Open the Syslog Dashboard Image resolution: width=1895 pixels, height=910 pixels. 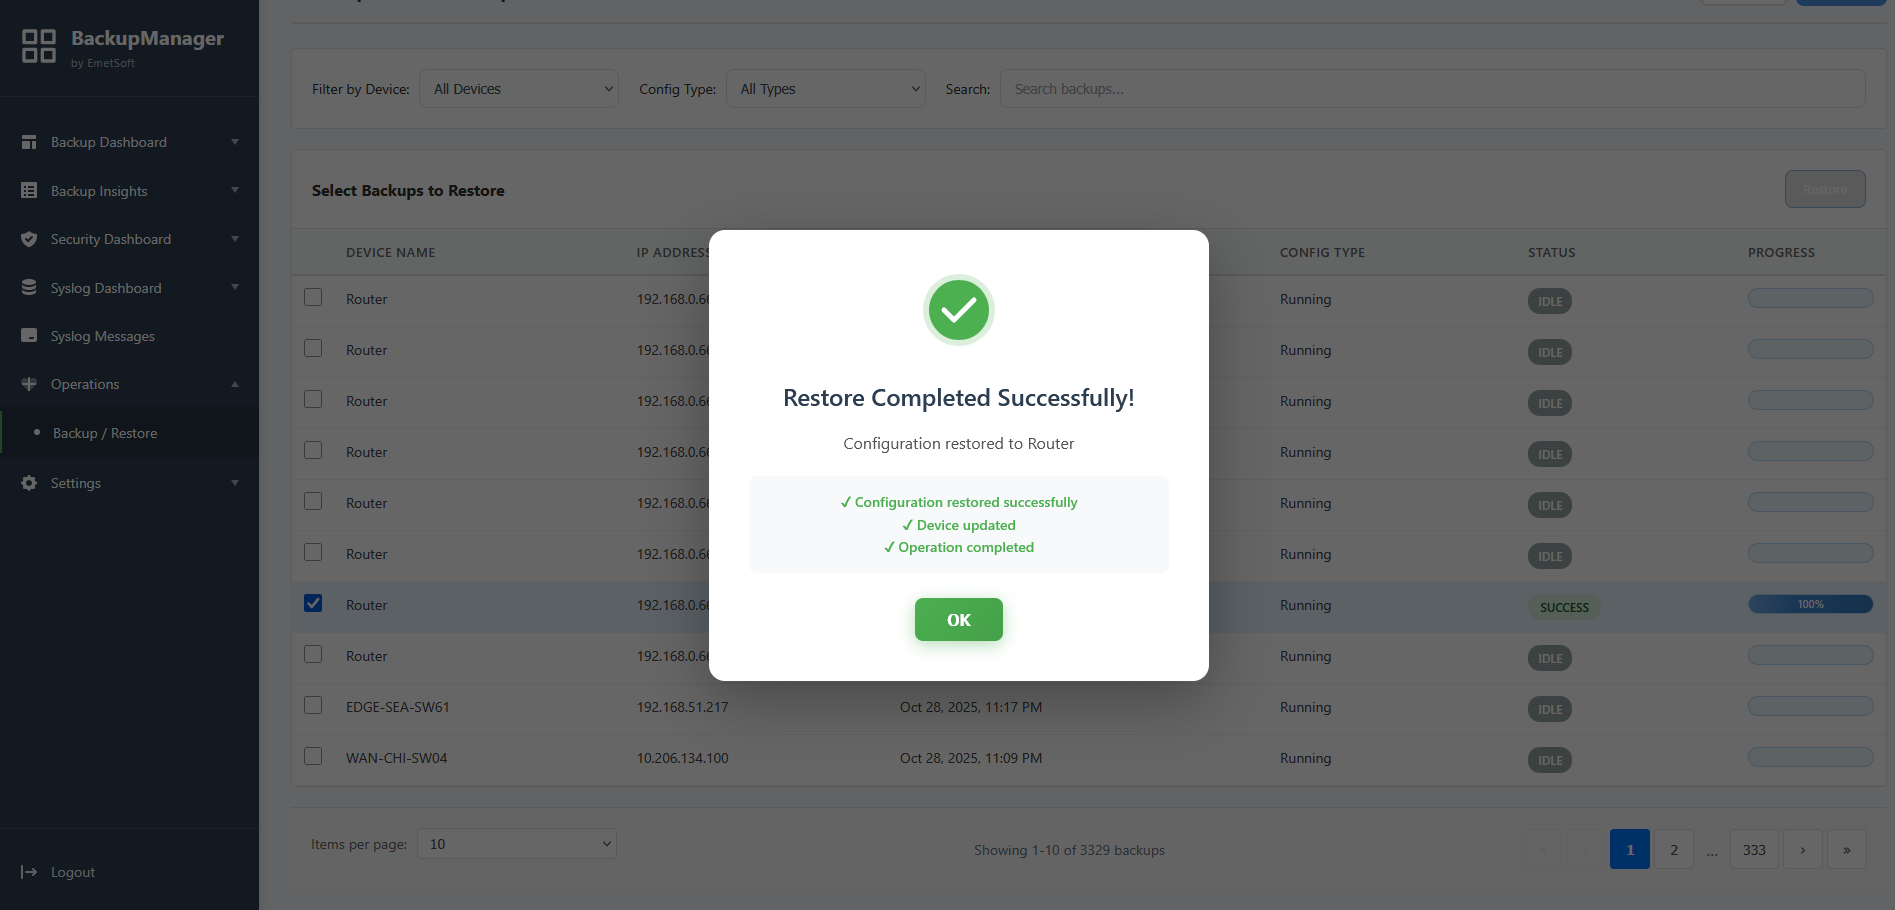click(105, 287)
